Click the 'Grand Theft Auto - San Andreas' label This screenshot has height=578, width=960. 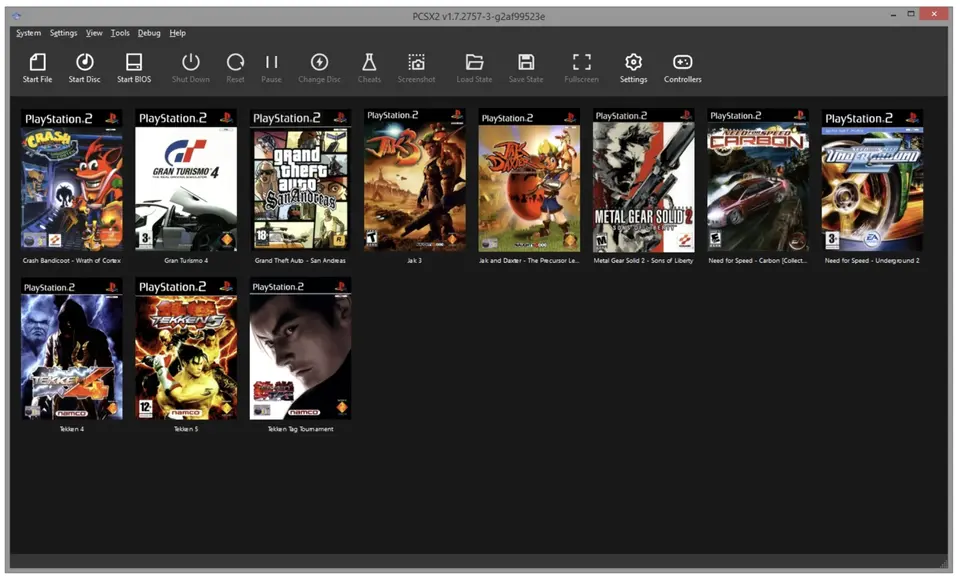coord(300,260)
